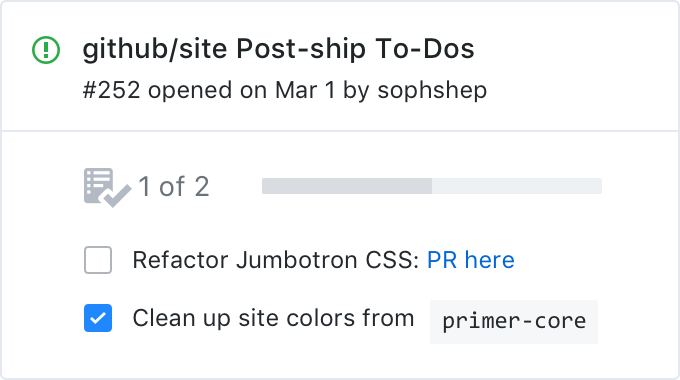The image size is (680, 380).
Task: Click the task list checklist icon
Action: 107,187
